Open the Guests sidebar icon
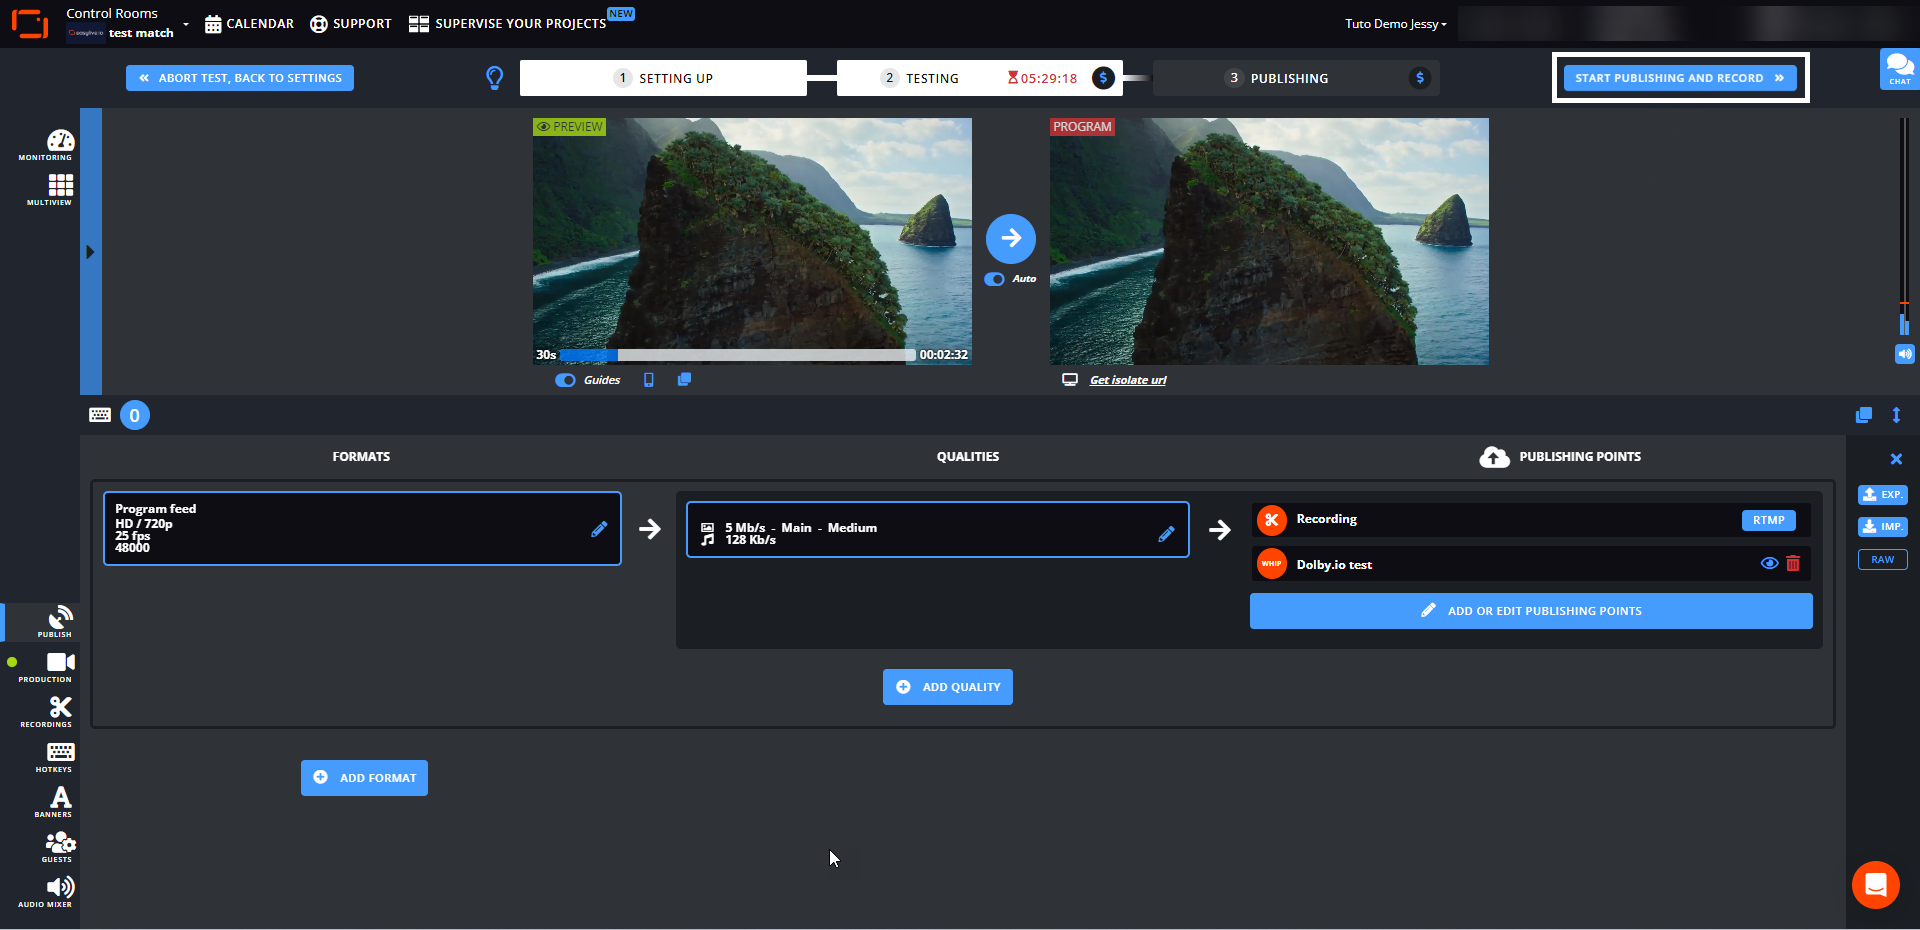 [x=60, y=845]
